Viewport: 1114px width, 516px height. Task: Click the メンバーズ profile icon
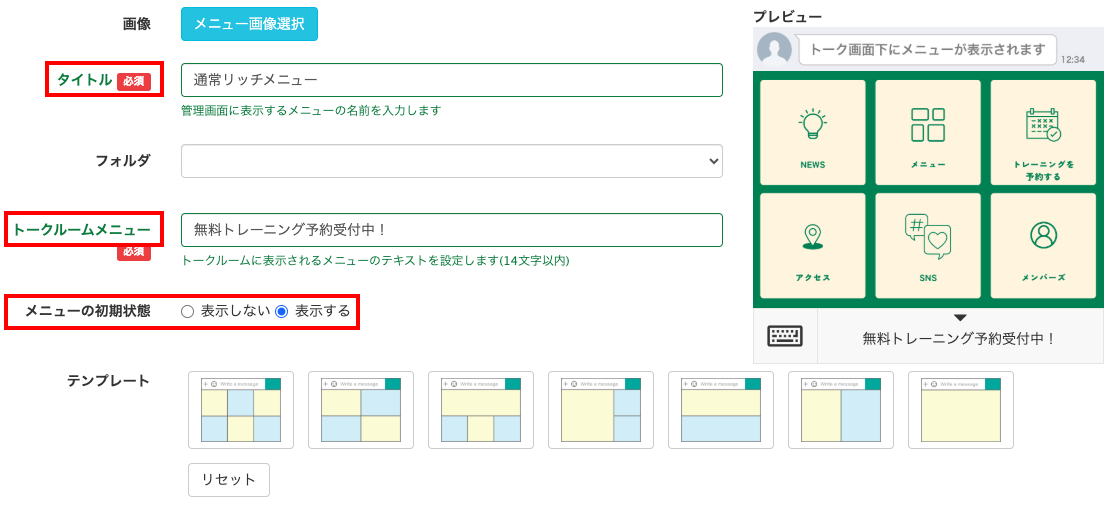click(x=1043, y=235)
